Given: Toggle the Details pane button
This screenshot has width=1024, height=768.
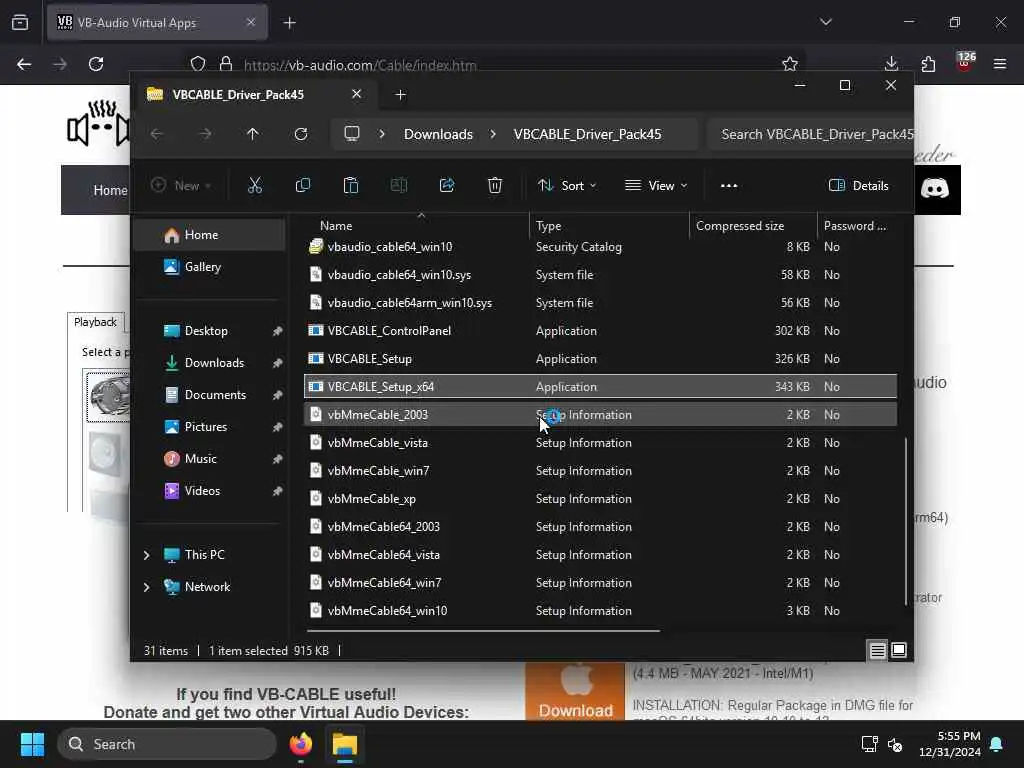Looking at the screenshot, I should click(859, 185).
